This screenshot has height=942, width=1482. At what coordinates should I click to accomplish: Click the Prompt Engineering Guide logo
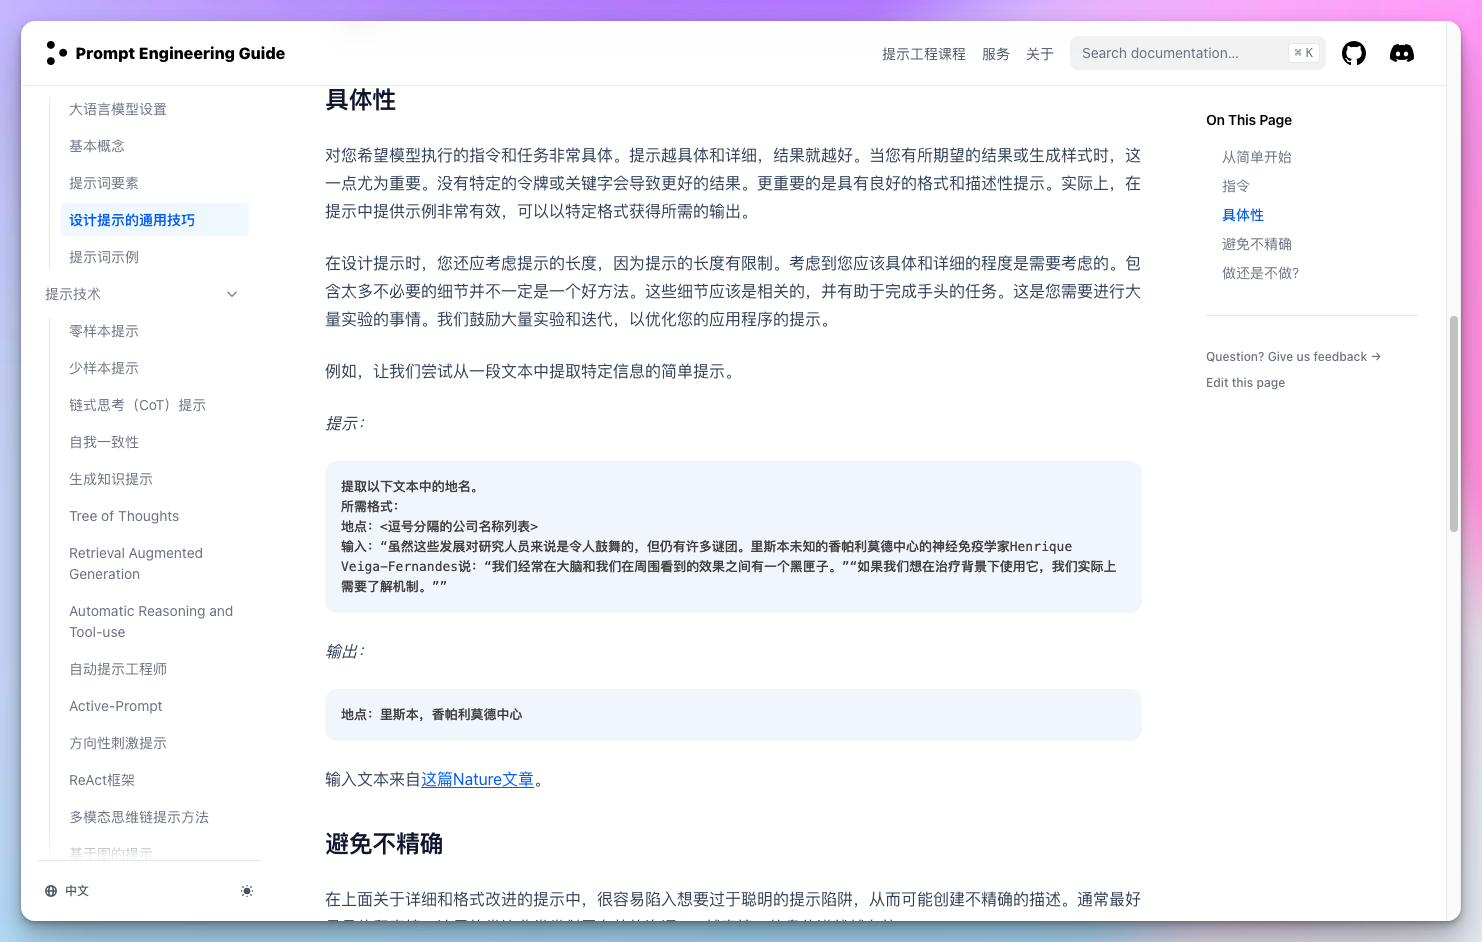point(165,53)
